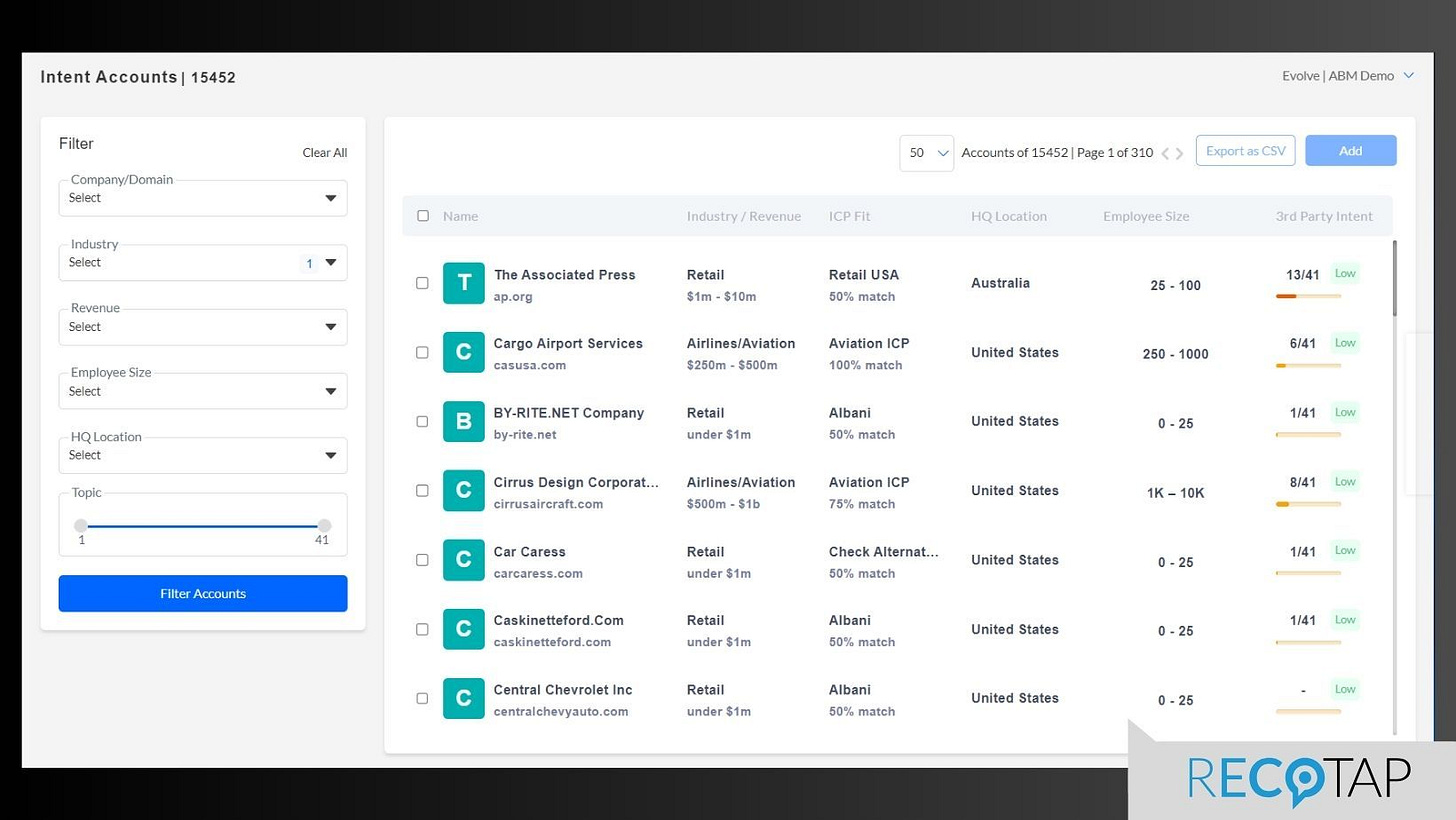The width and height of the screenshot is (1456, 820).
Task: Click Filter Accounts button
Action: (203, 593)
